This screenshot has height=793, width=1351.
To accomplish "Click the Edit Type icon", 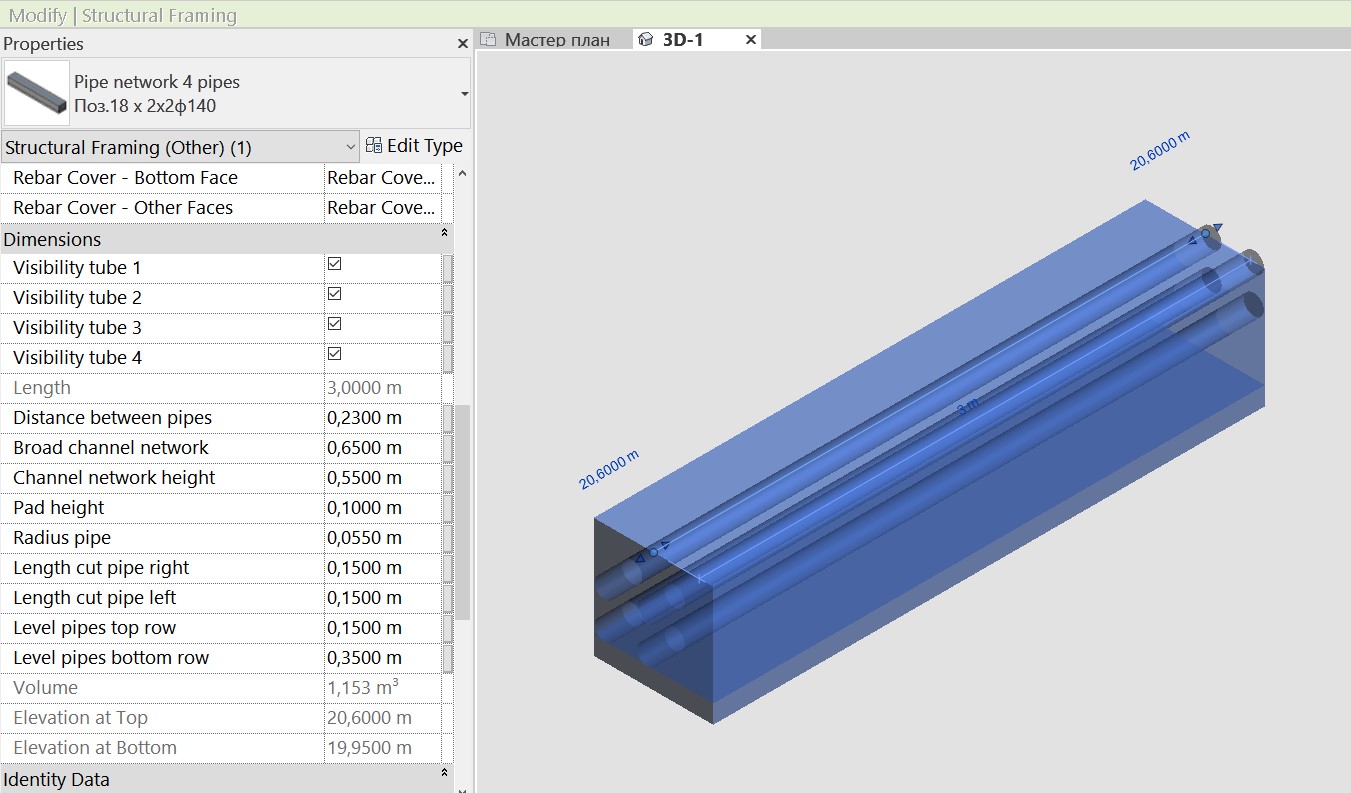I will pyautogui.click(x=374, y=146).
